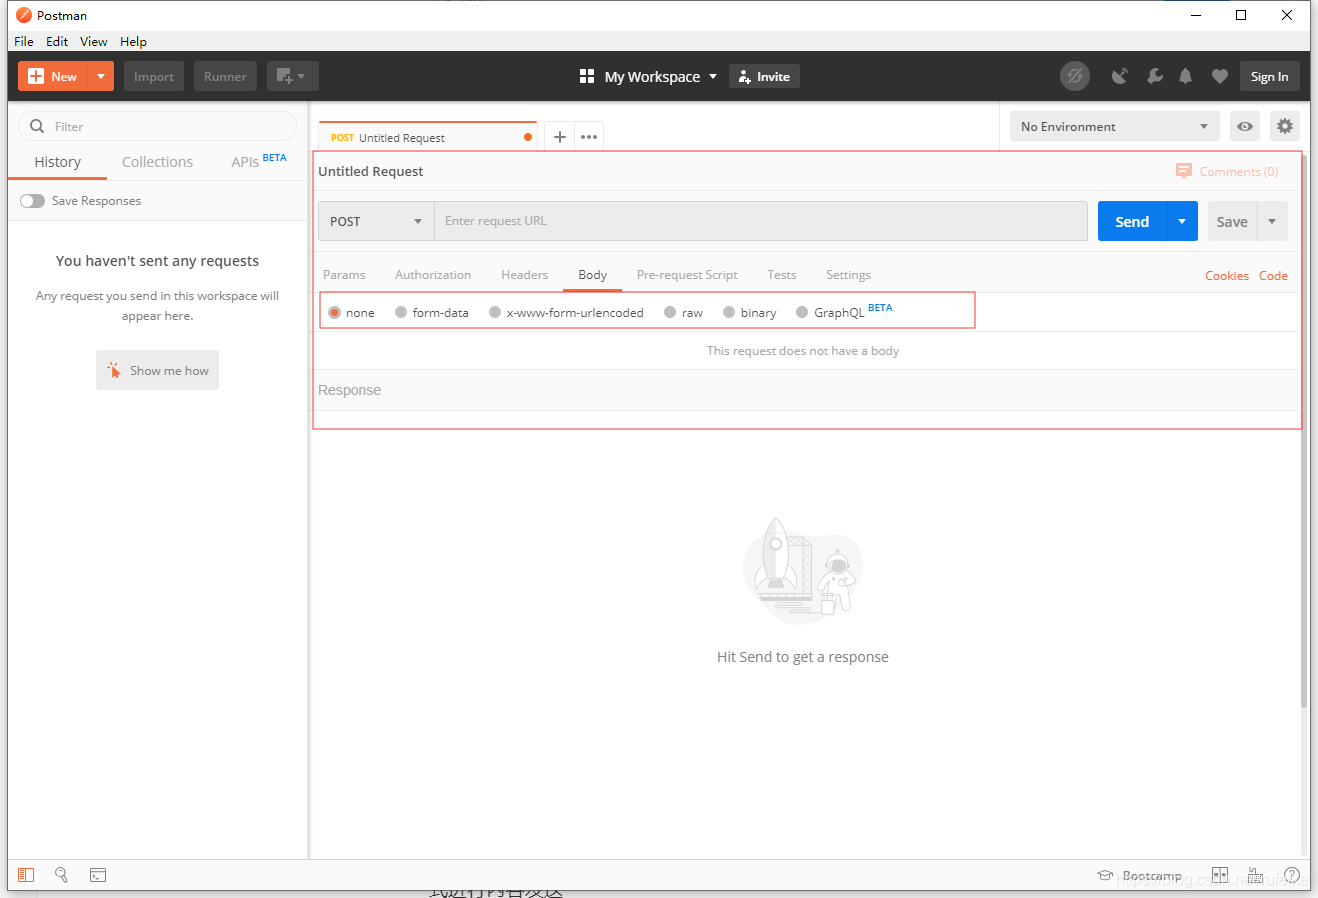
Task: Open Bootcamp in the status bar
Action: (1140, 875)
